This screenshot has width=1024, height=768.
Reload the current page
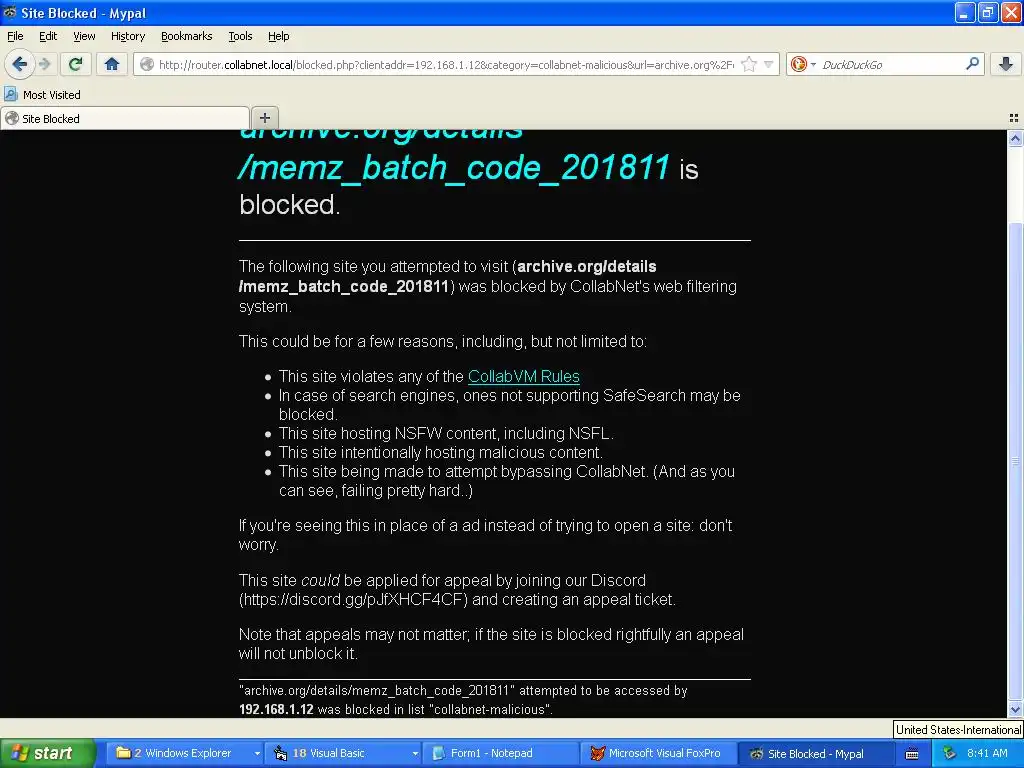(75, 64)
